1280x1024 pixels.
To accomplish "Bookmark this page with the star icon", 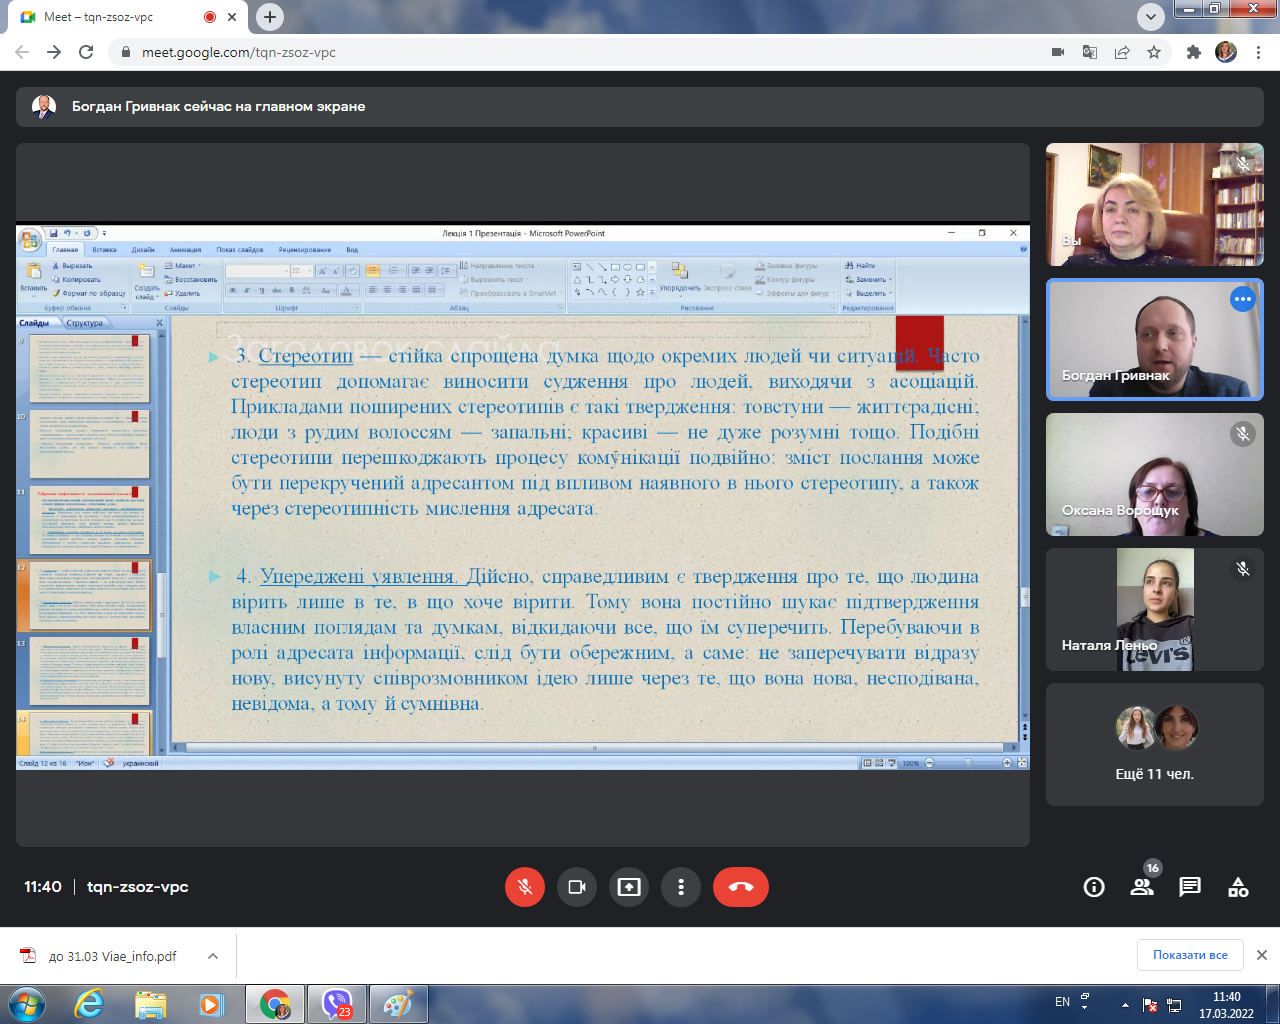I will [1154, 52].
